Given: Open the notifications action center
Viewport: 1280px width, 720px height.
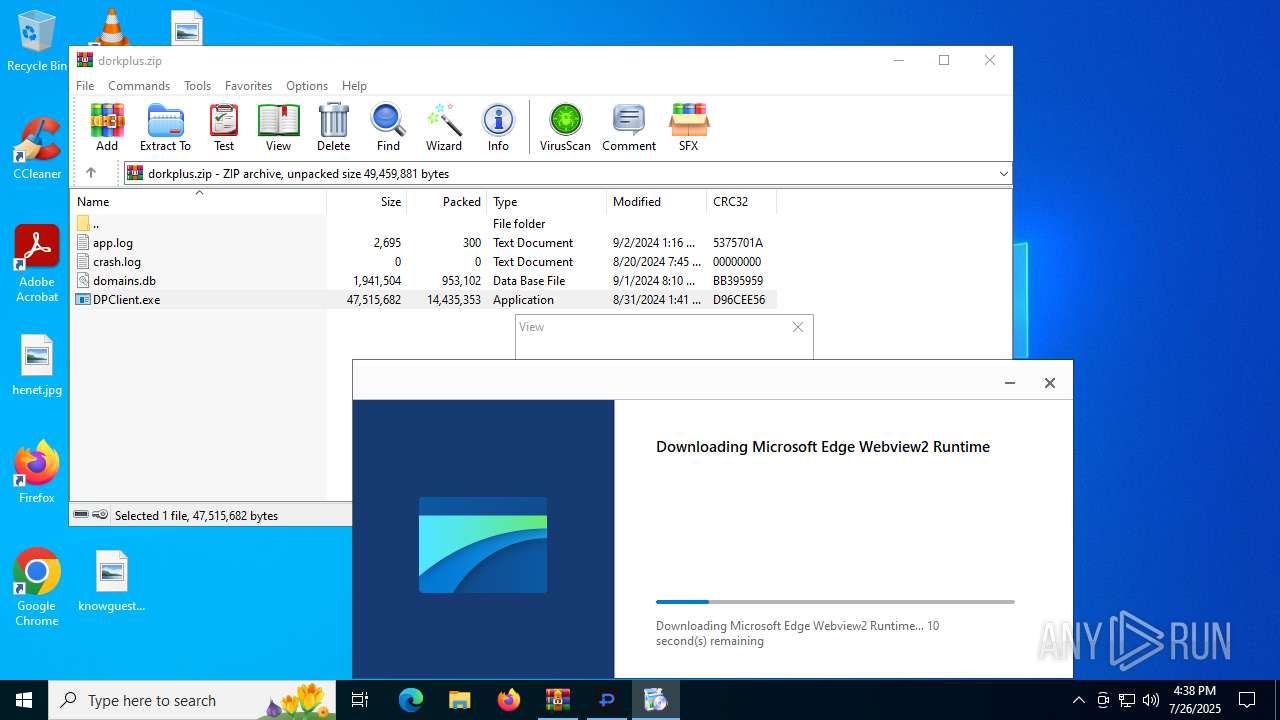Looking at the screenshot, I should (1247, 700).
